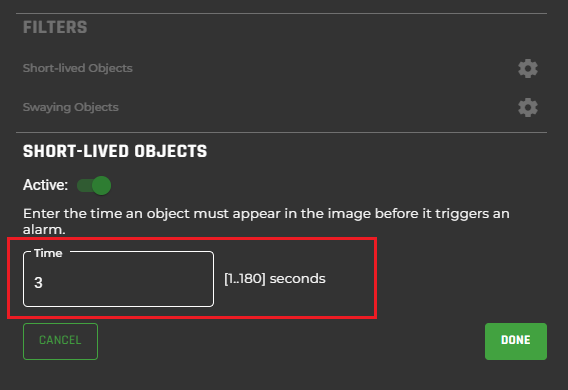Click the dark track of the Active switch

tap(84, 186)
